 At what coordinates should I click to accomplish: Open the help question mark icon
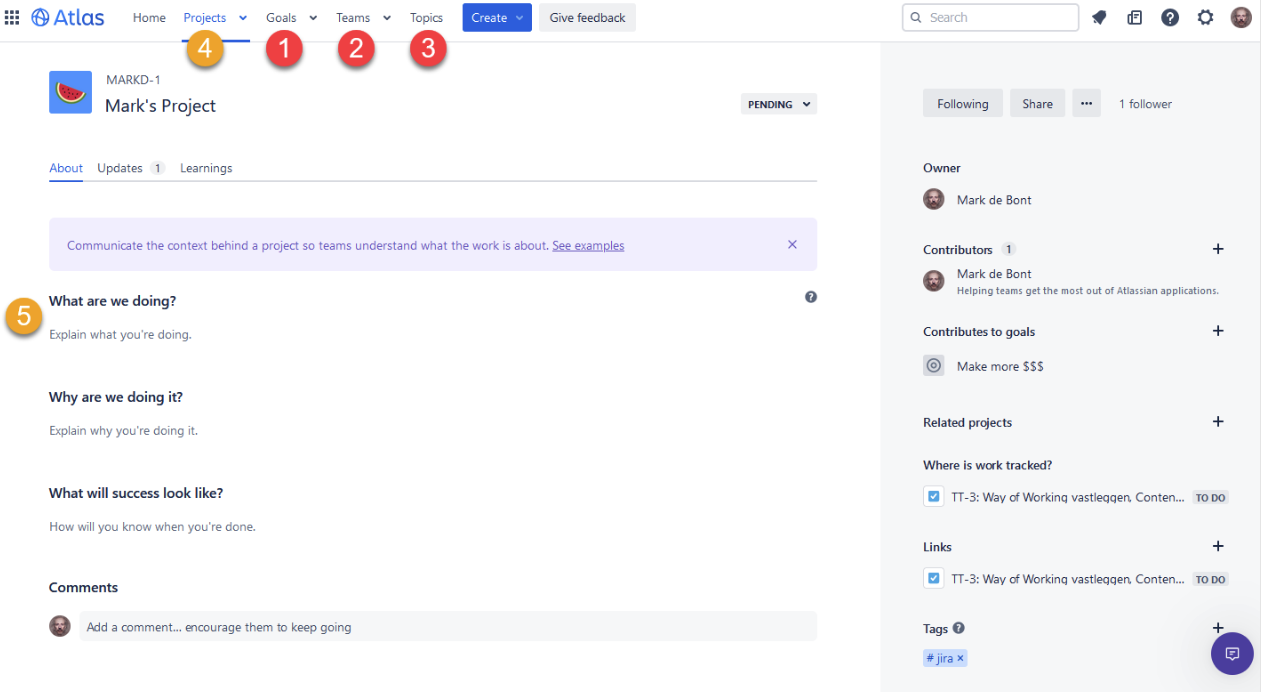[x=1170, y=17]
